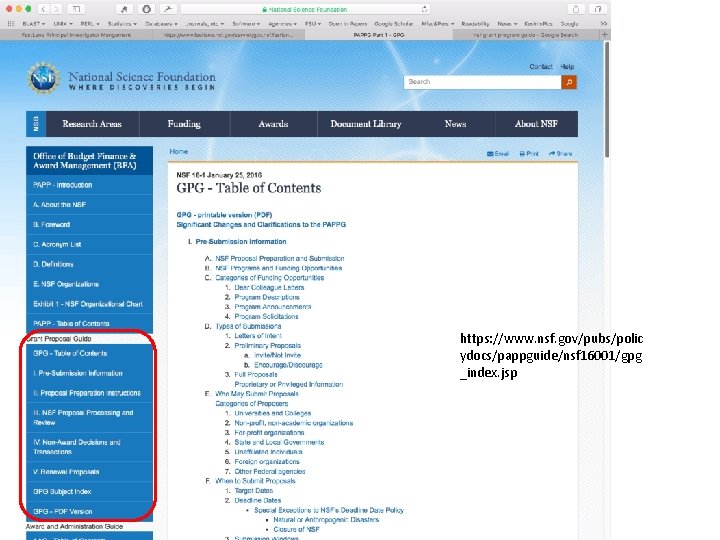
Task: Toggle the Safari sidebar button
Action: click(x=76, y=9)
